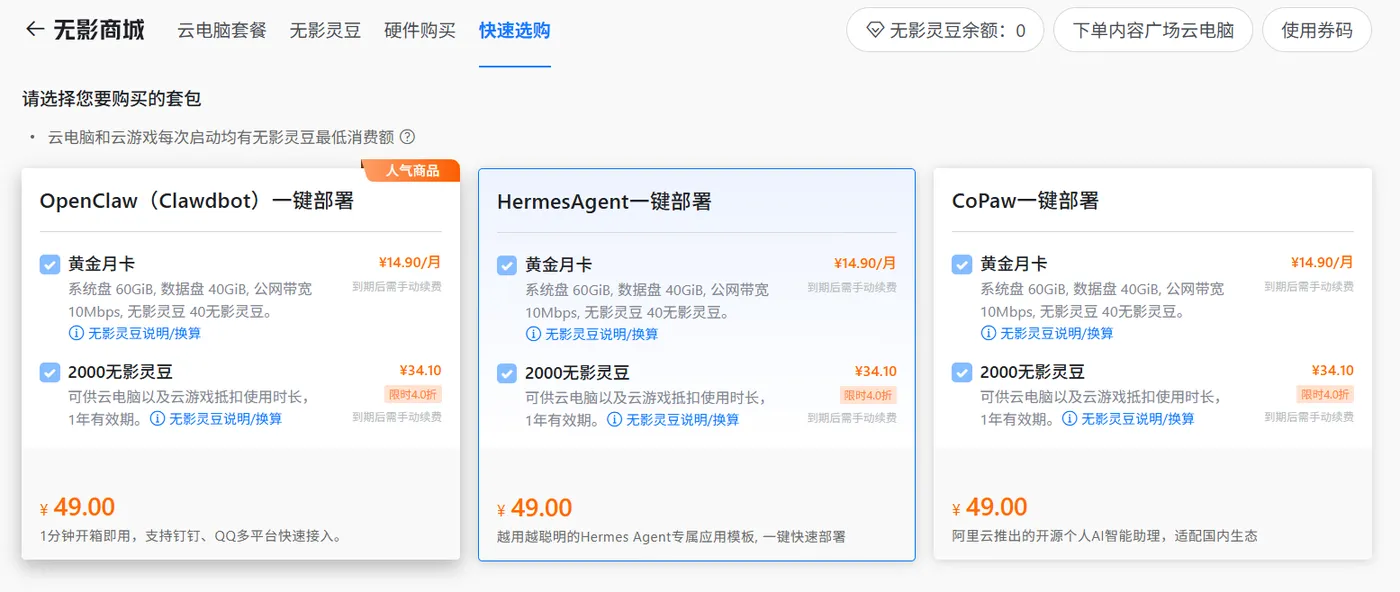
Task: Toggle 黄金月卡 checkbox in the CoPaw card
Action: (x=962, y=264)
